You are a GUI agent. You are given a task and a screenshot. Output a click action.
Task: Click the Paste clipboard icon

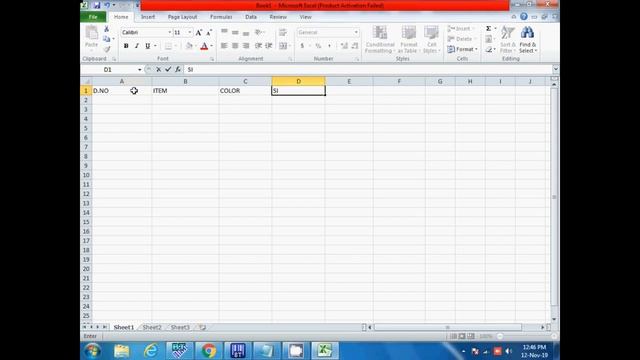91,33
